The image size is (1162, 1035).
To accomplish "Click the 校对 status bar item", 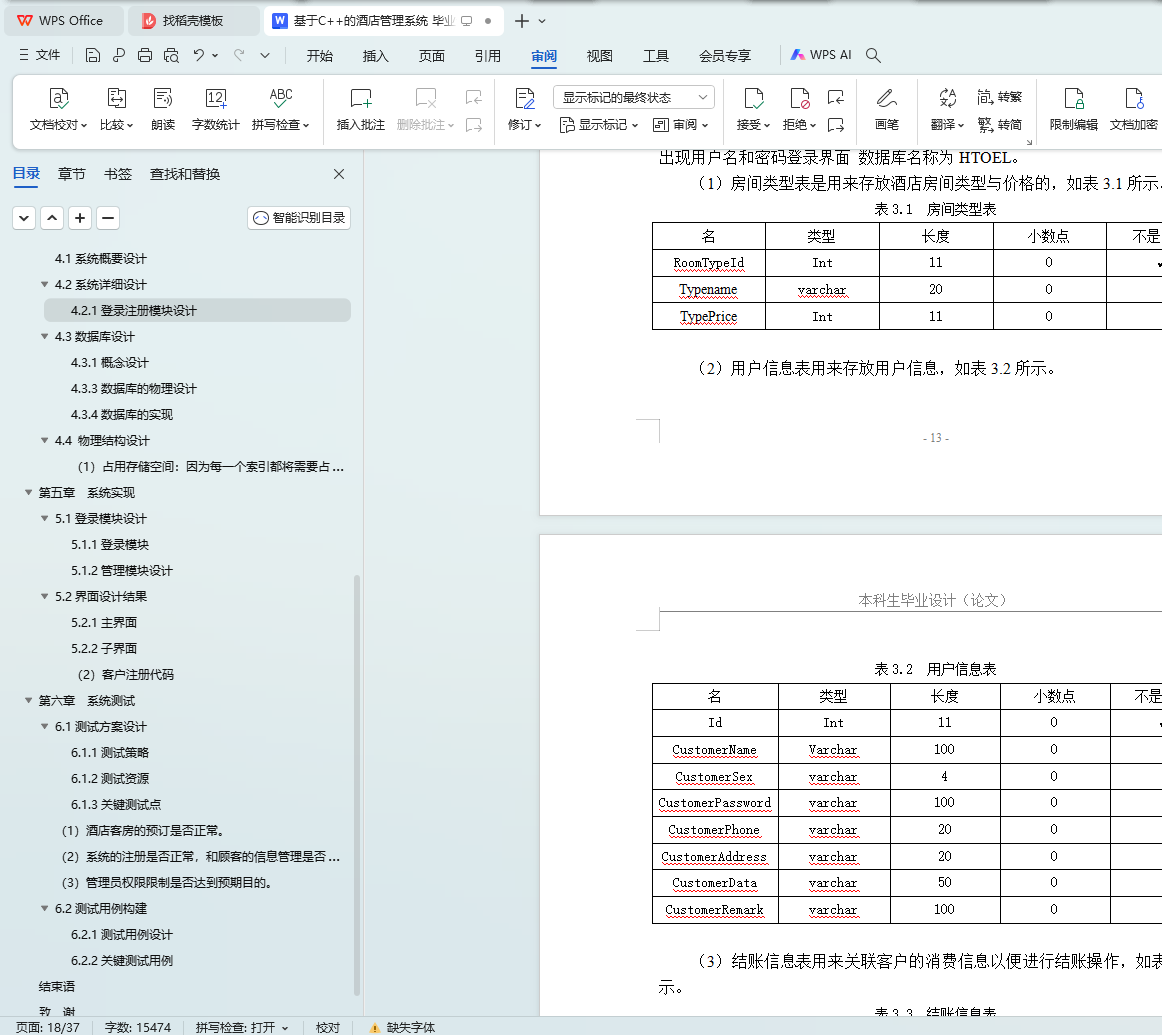I will click(x=328, y=1028).
